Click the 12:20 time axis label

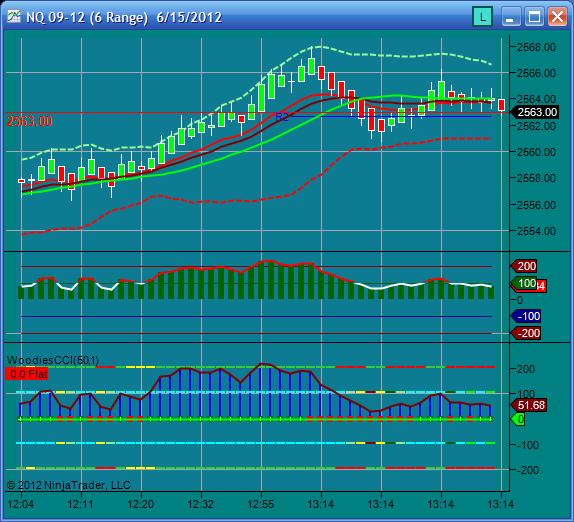pos(141,504)
